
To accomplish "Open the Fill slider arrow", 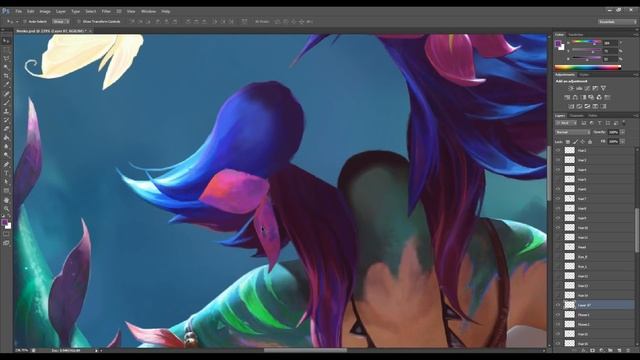I will pyautogui.click(x=623, y=142).
